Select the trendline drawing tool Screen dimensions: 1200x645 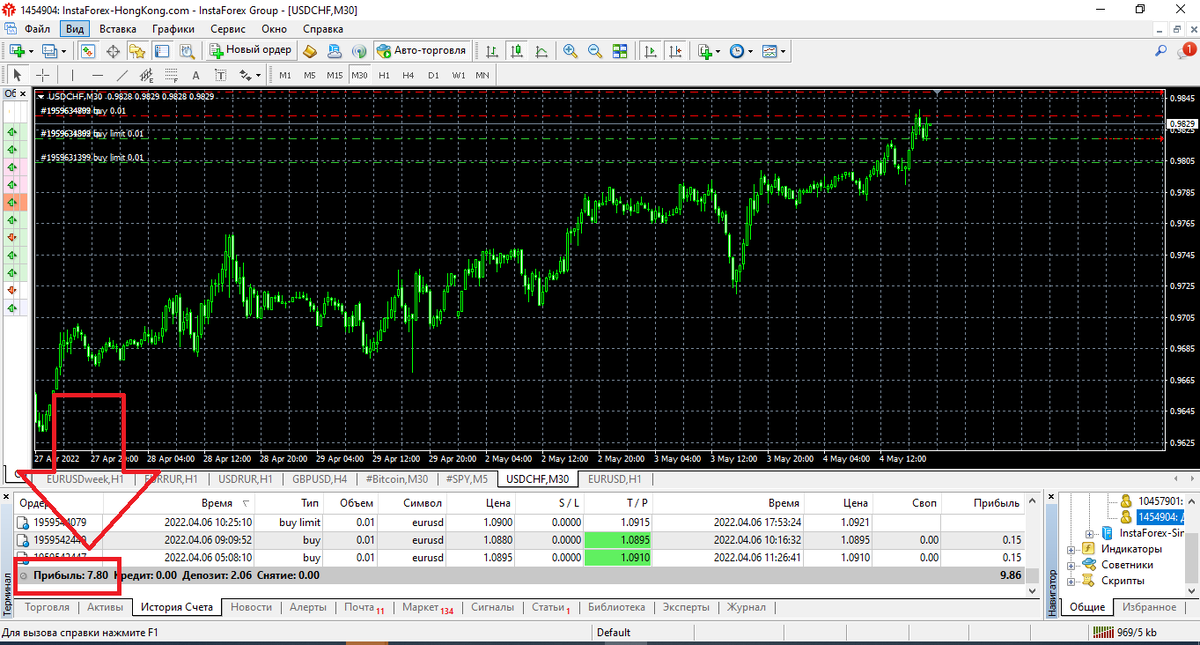click(x=122, y=75)
